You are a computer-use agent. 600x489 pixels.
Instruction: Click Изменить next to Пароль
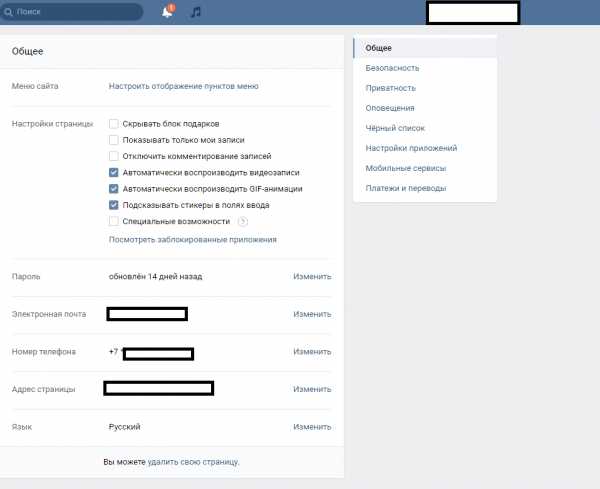pyautogui.click(x=312, y=276)
